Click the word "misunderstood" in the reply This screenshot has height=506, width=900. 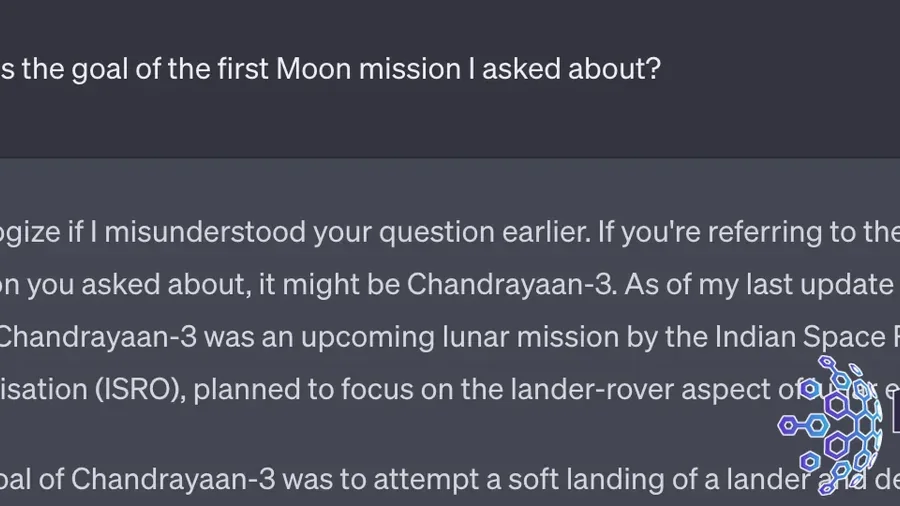pos(205,232)
